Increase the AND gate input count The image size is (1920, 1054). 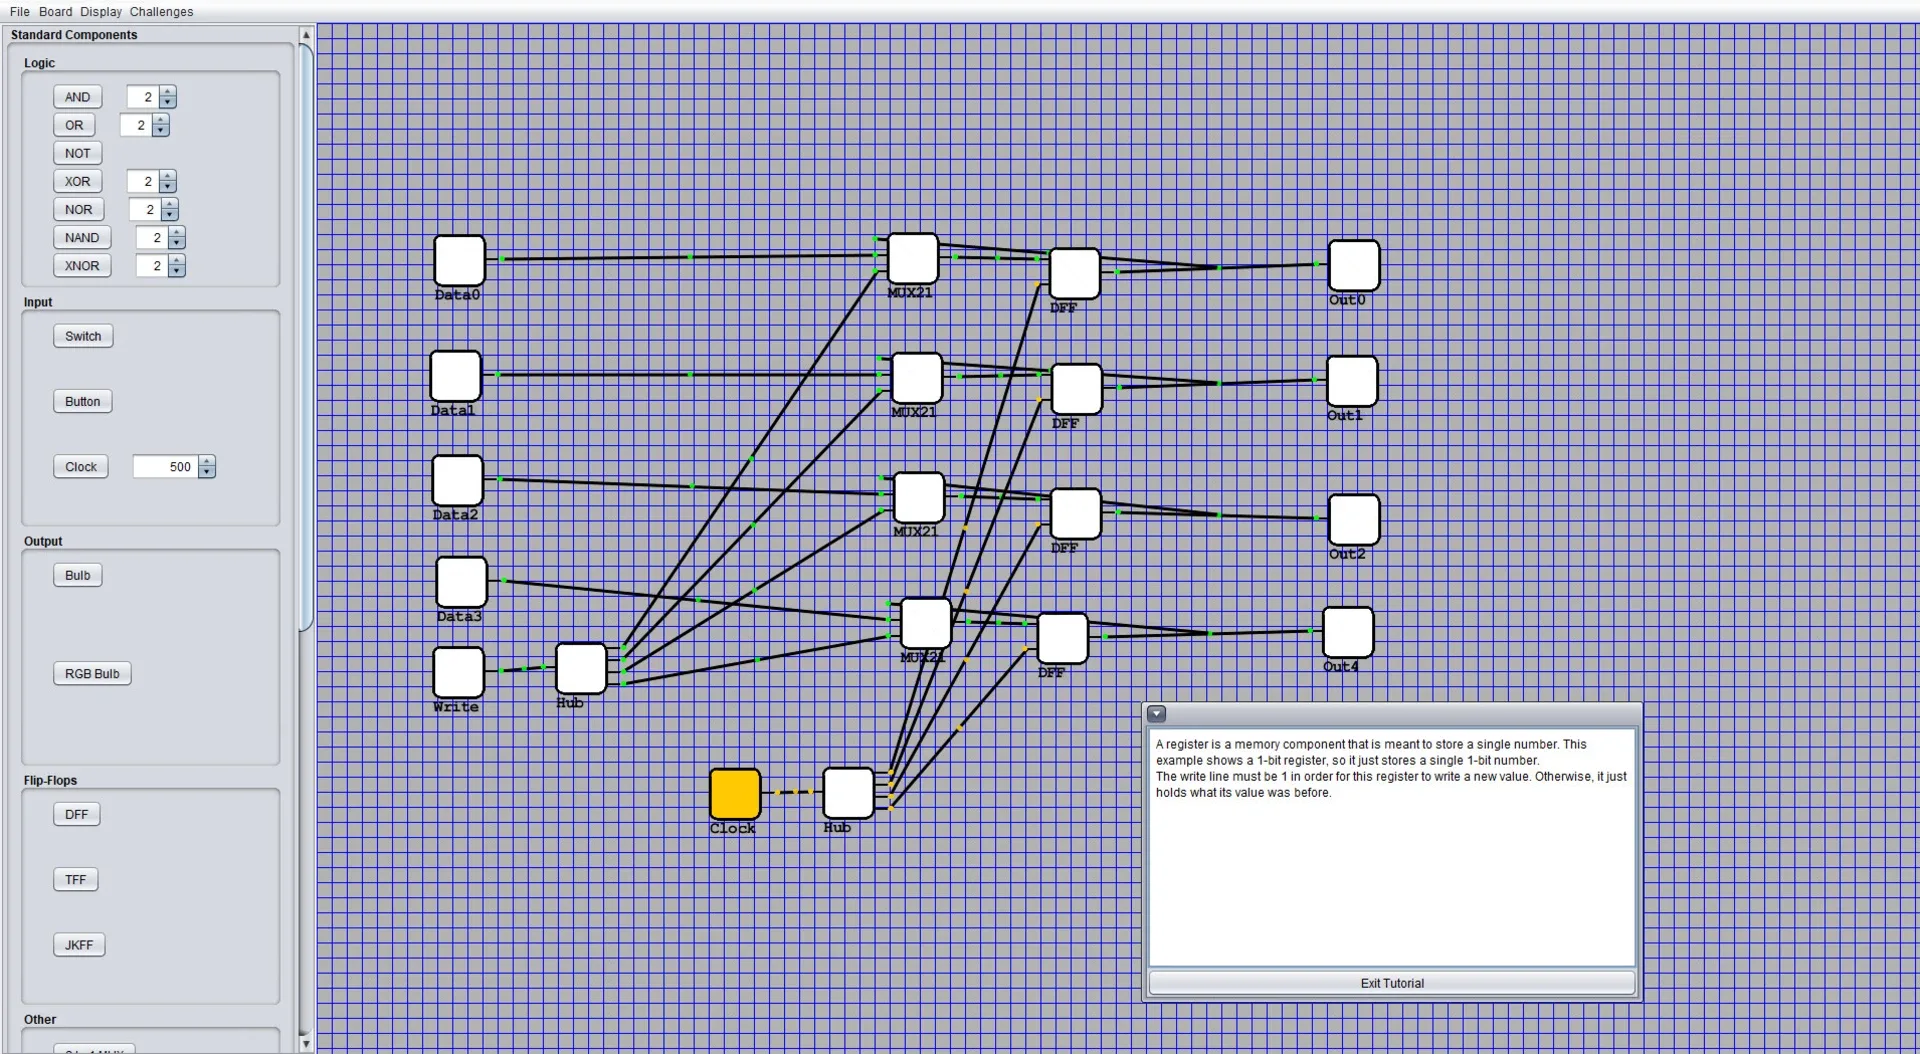168,92
